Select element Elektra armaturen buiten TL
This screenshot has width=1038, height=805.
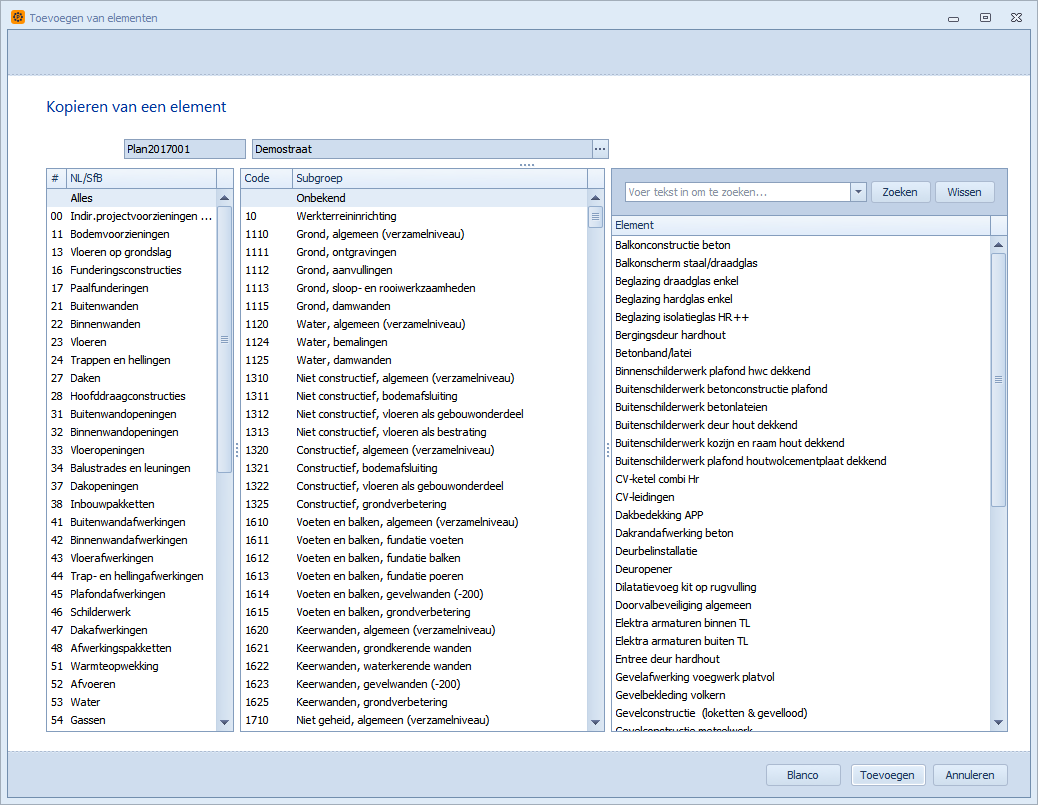tap(801, 641)
